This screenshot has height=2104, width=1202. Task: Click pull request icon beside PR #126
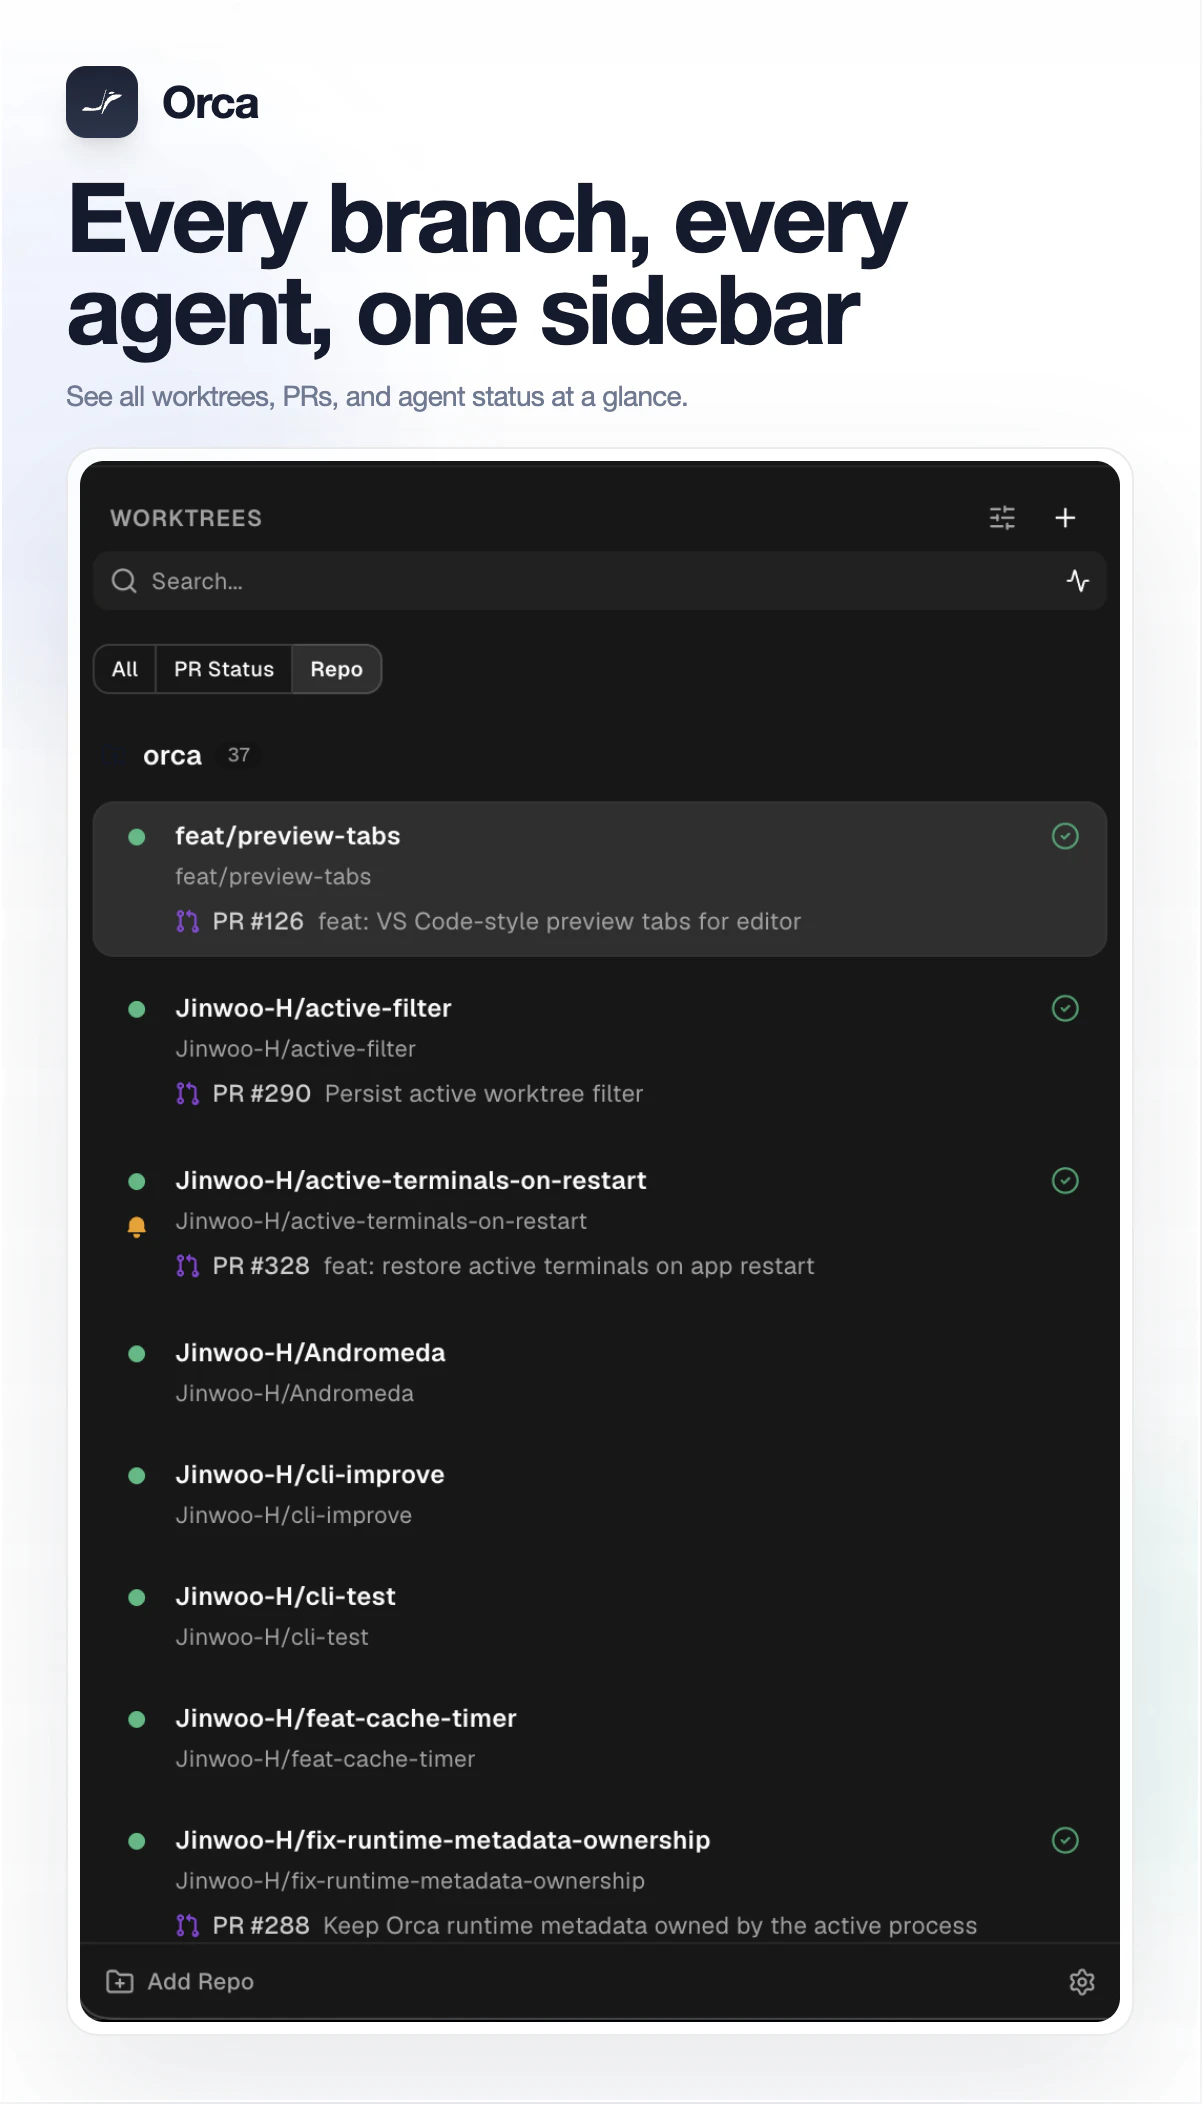pos(187,921)
